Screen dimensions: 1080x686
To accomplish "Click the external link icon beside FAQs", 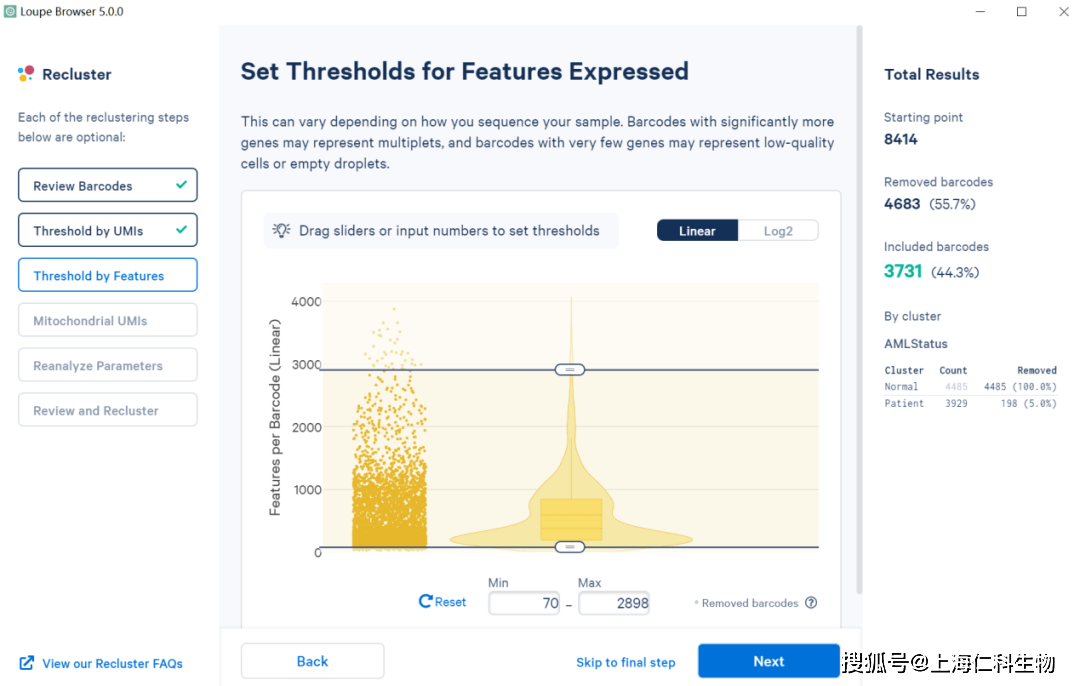I will 27,663.
